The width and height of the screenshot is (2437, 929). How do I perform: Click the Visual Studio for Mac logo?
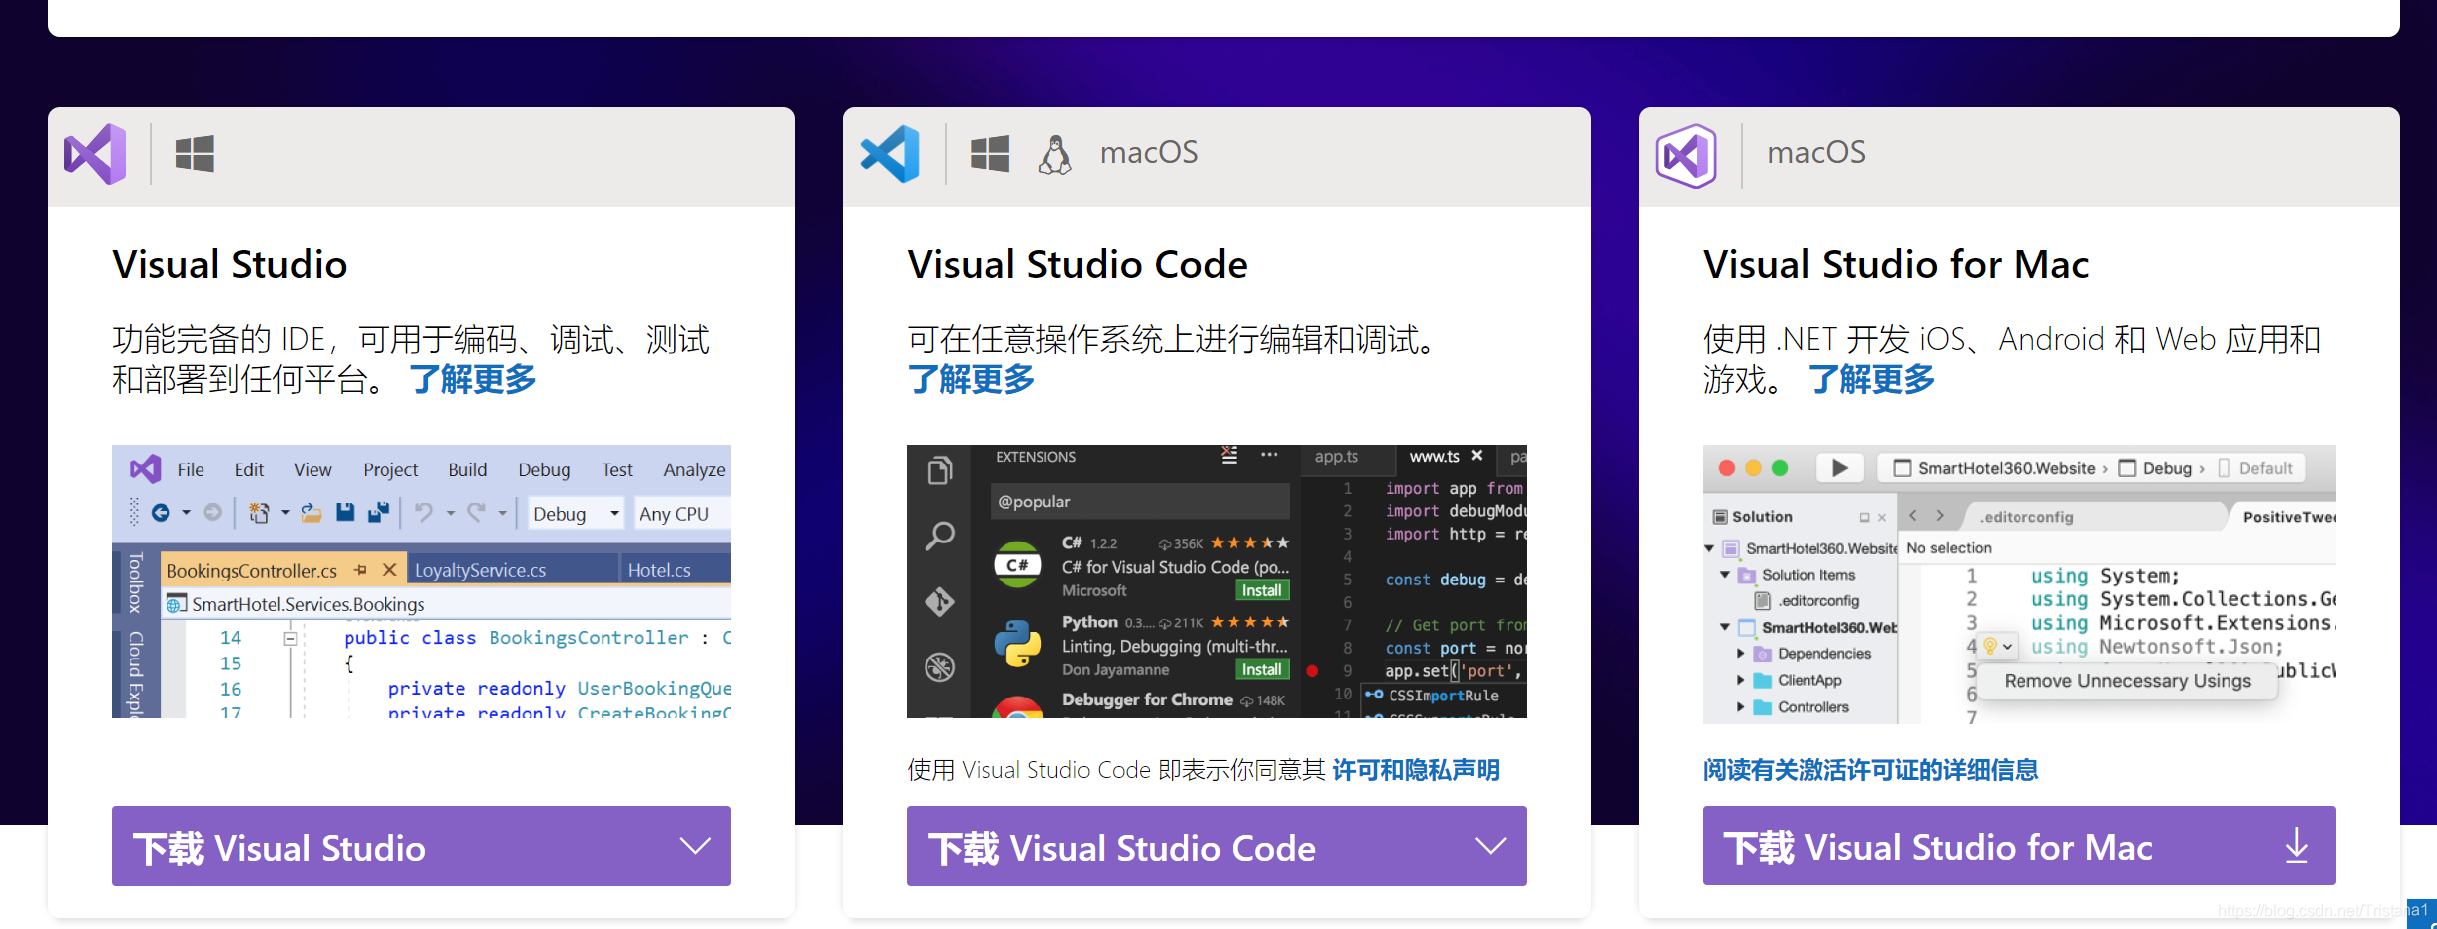point(1686,155)
